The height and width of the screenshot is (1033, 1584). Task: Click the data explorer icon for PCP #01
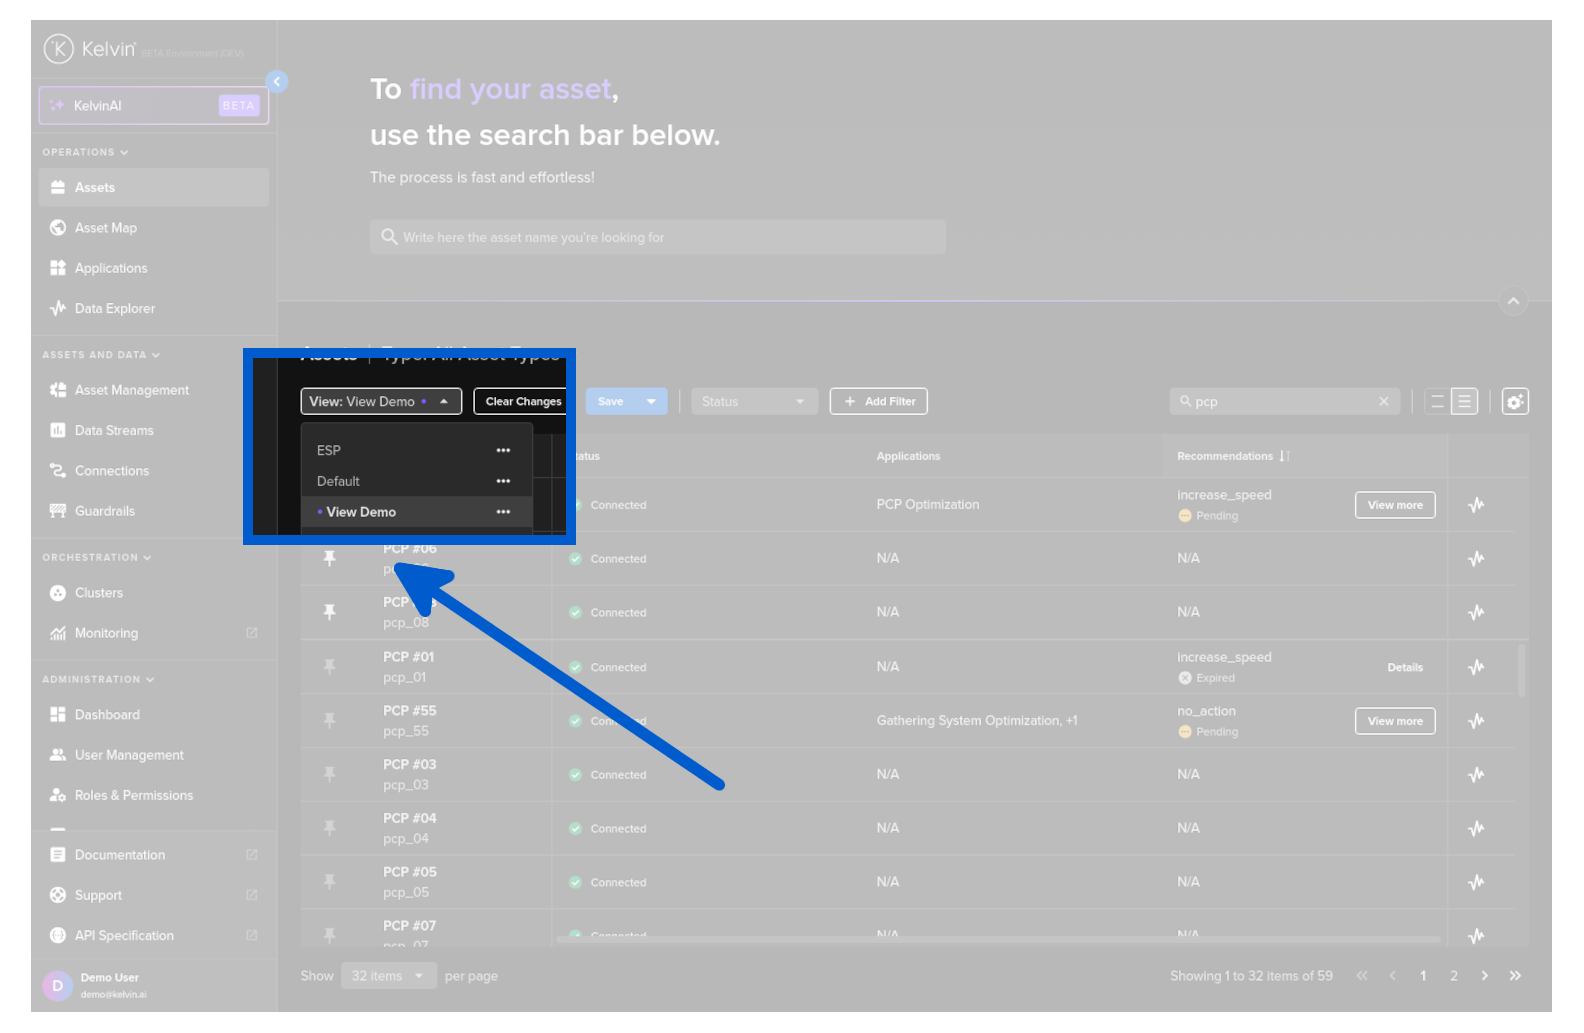pos(1475,668)
